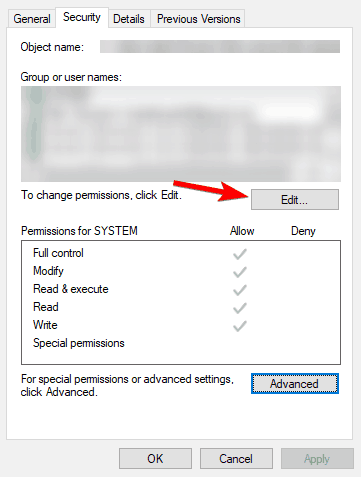Click inside the Group or user names list

(181, 134)
